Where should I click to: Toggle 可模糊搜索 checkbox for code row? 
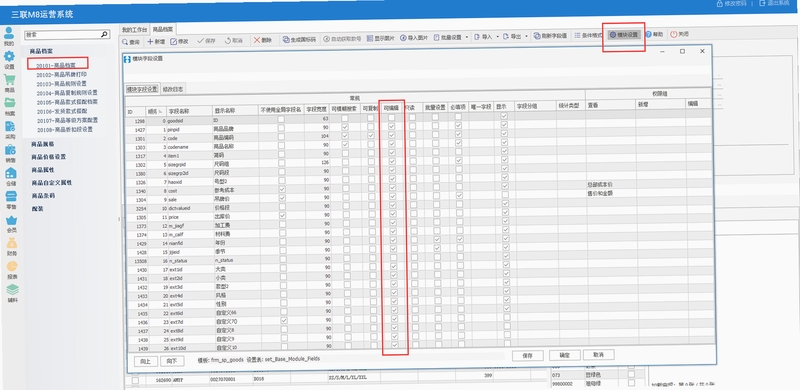(x=345, y=135)
